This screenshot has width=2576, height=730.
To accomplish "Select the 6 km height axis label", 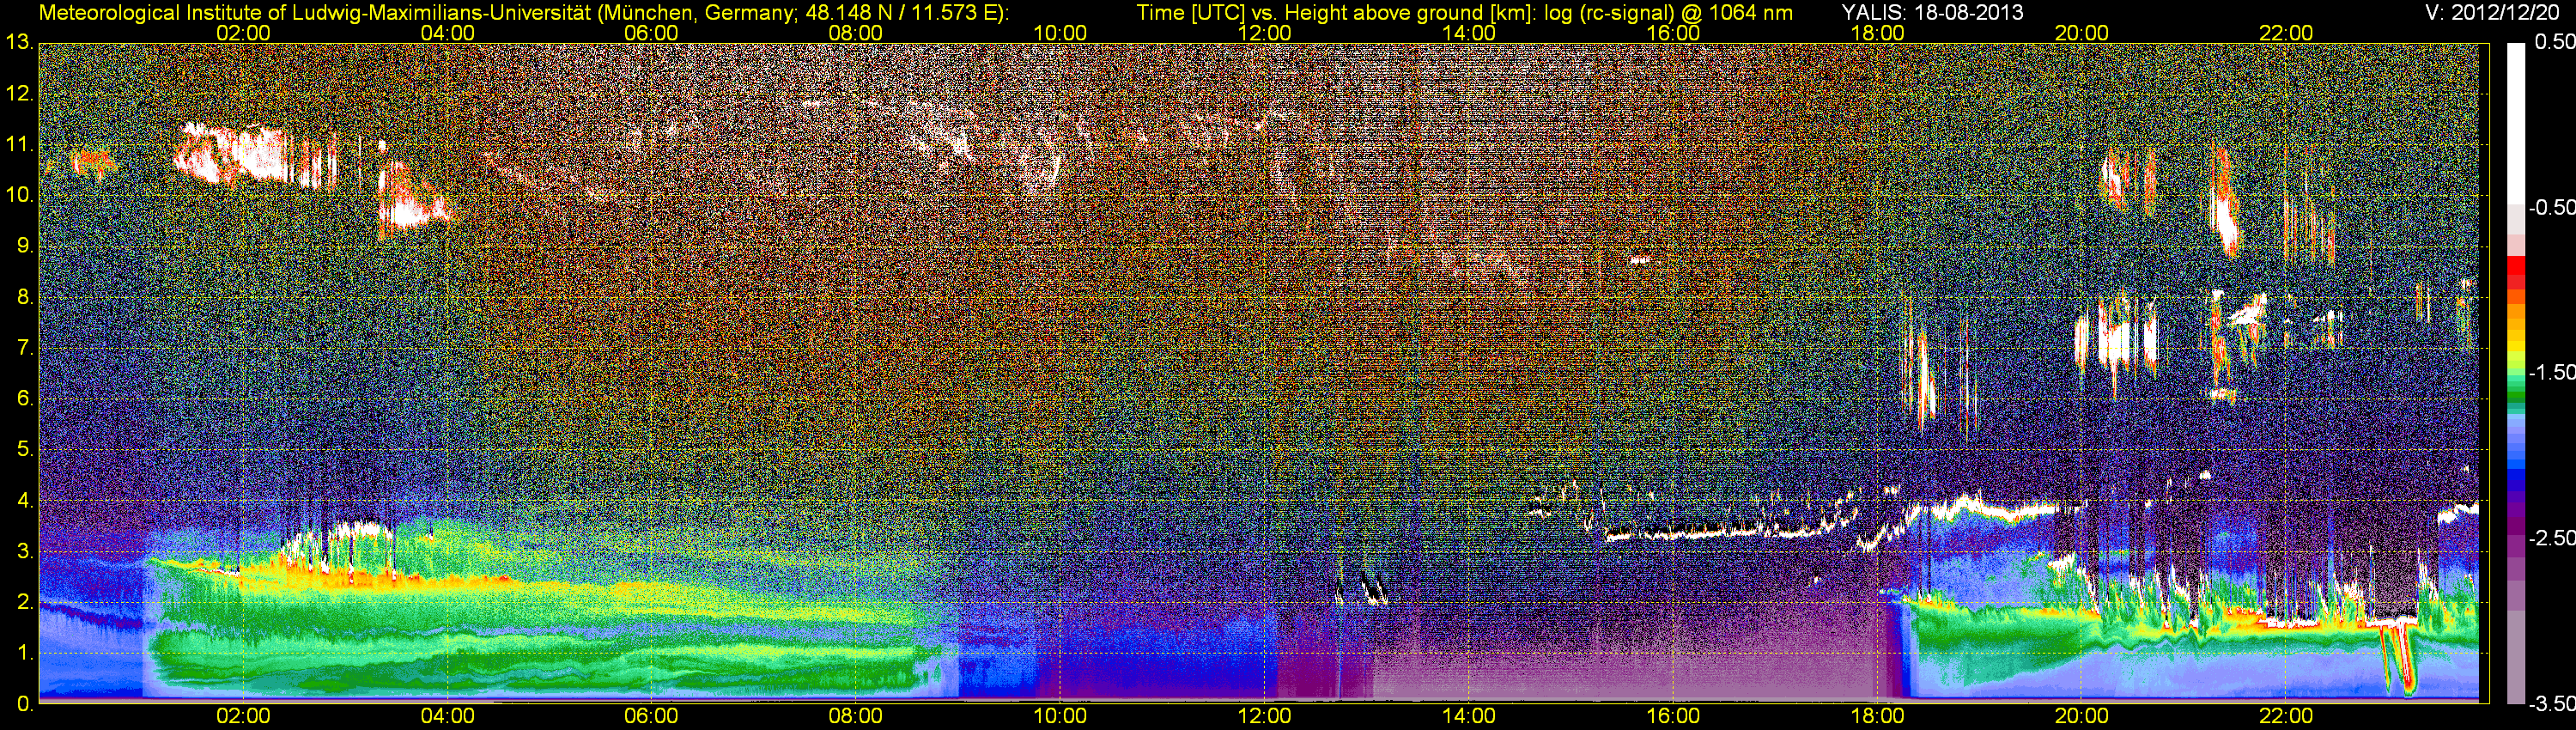I will point(24,399).
